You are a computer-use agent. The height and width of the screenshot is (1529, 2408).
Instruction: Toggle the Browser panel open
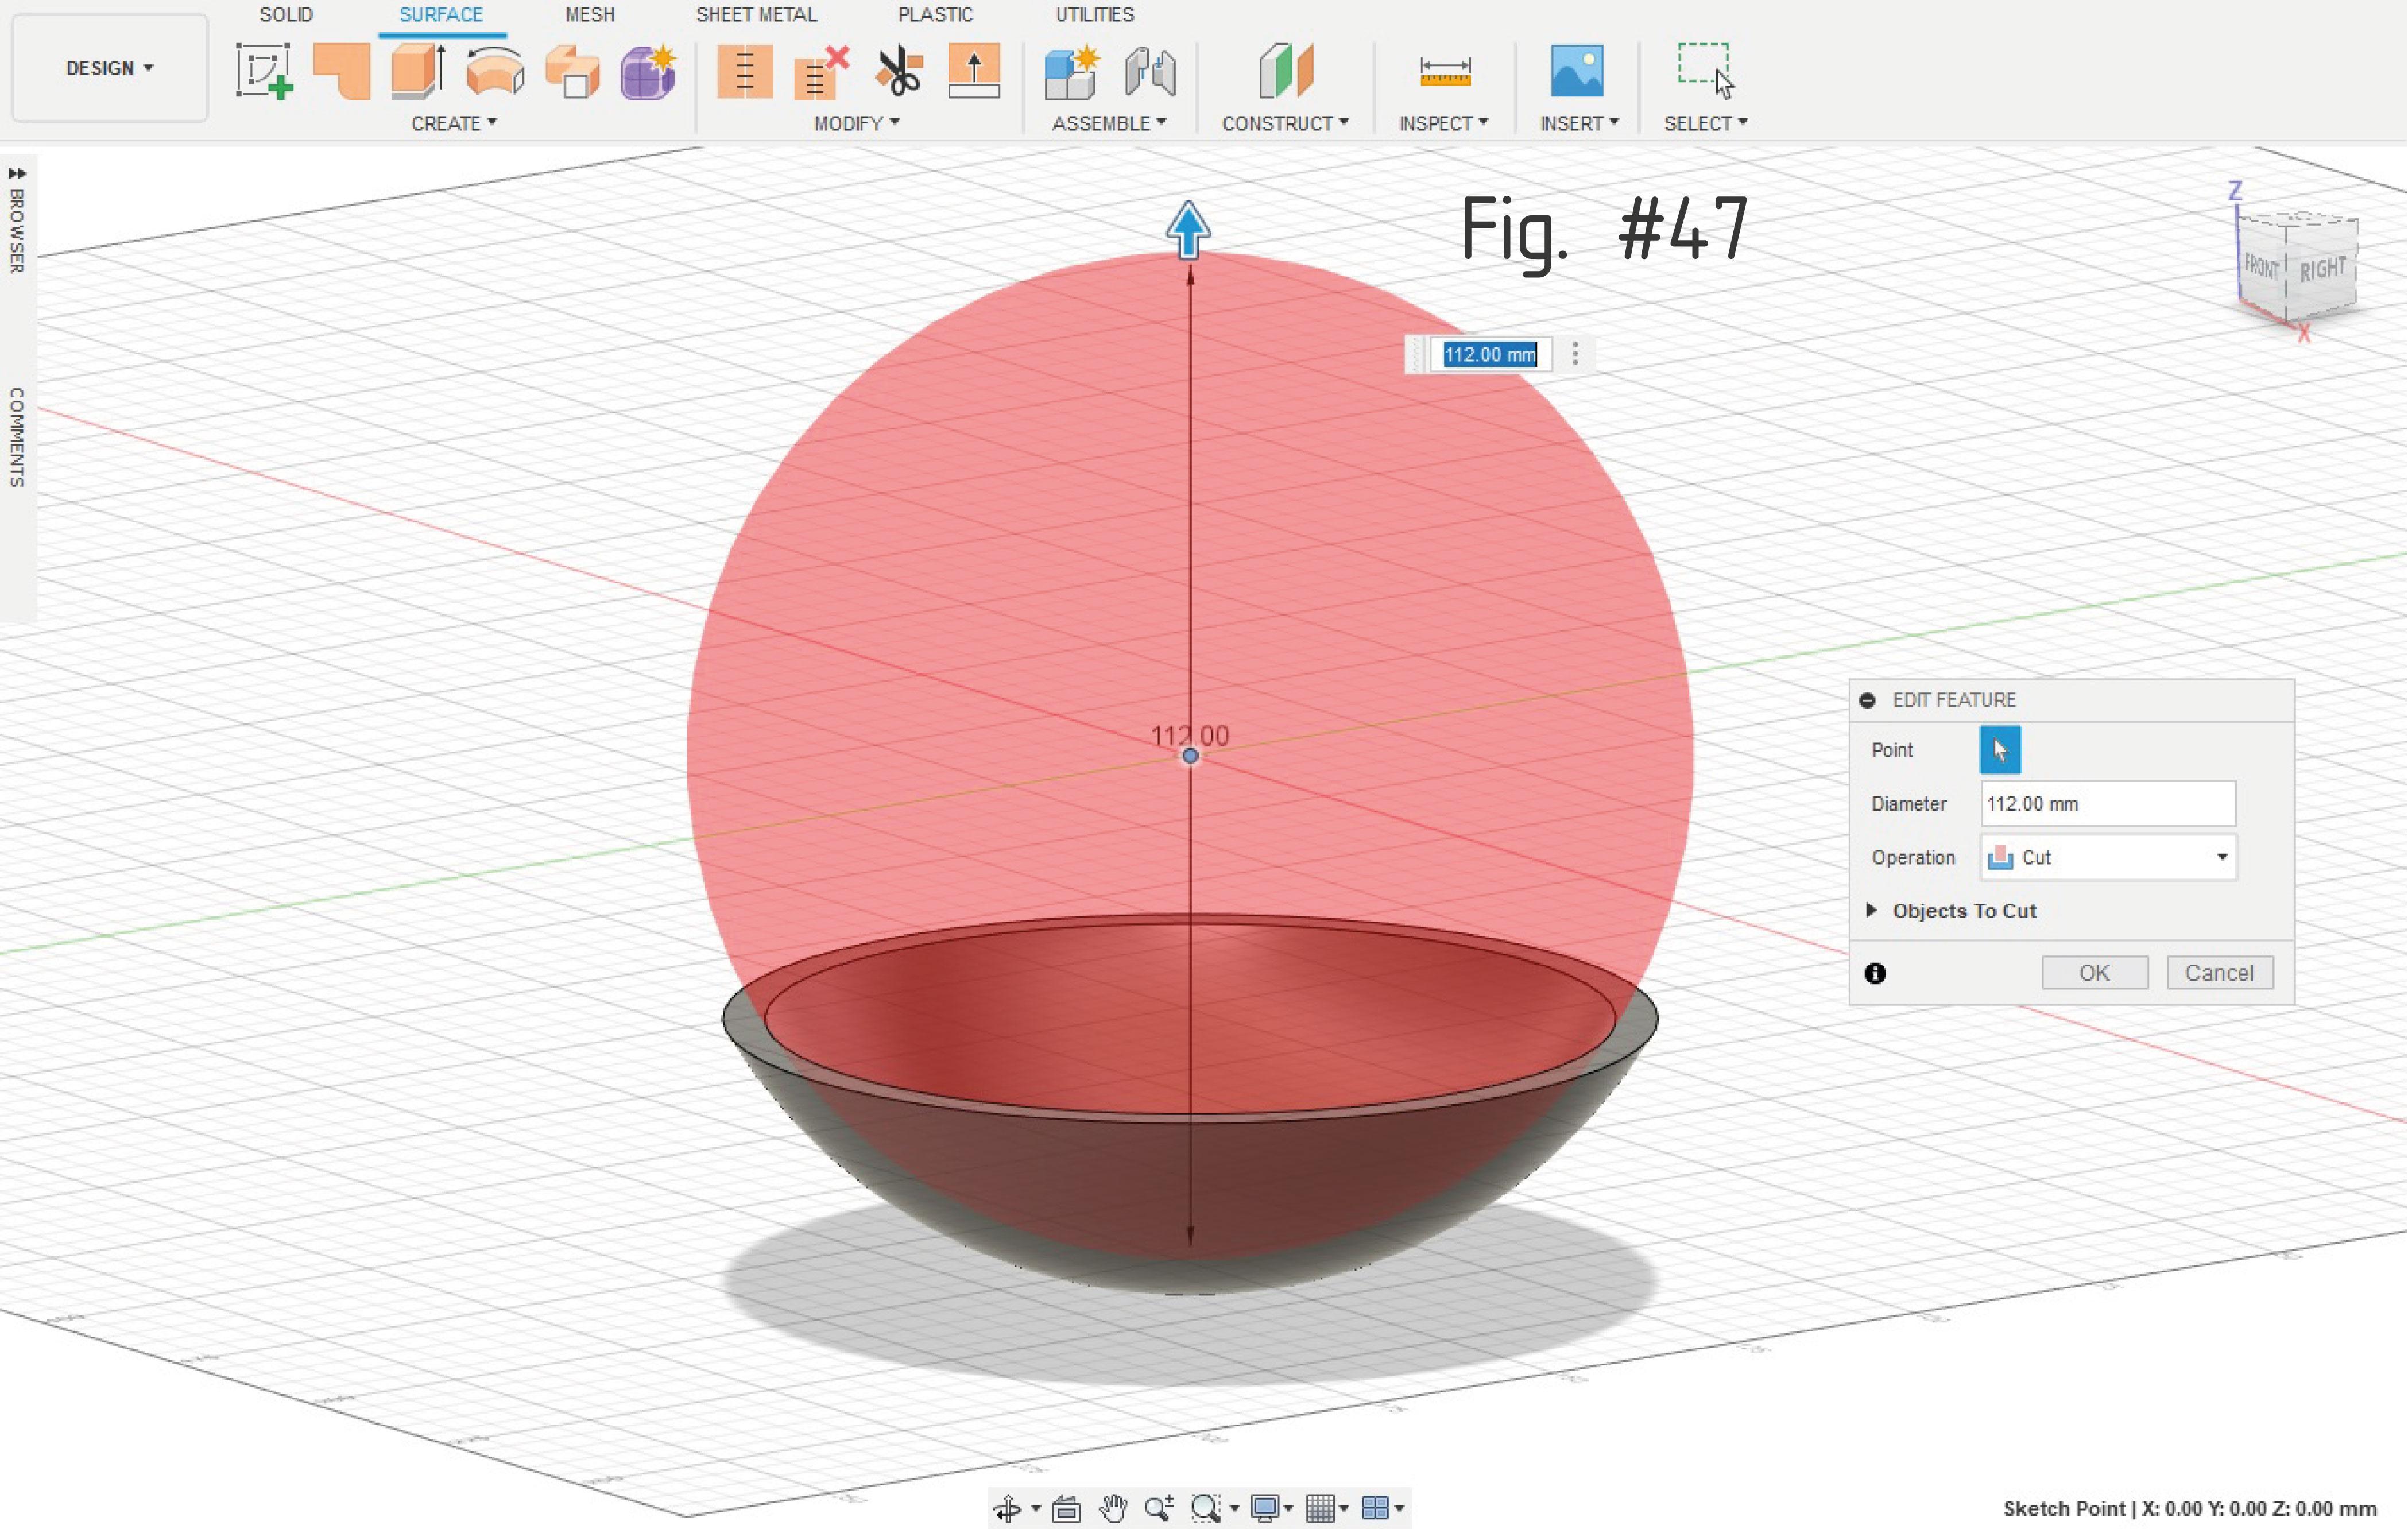pos(16,175)
